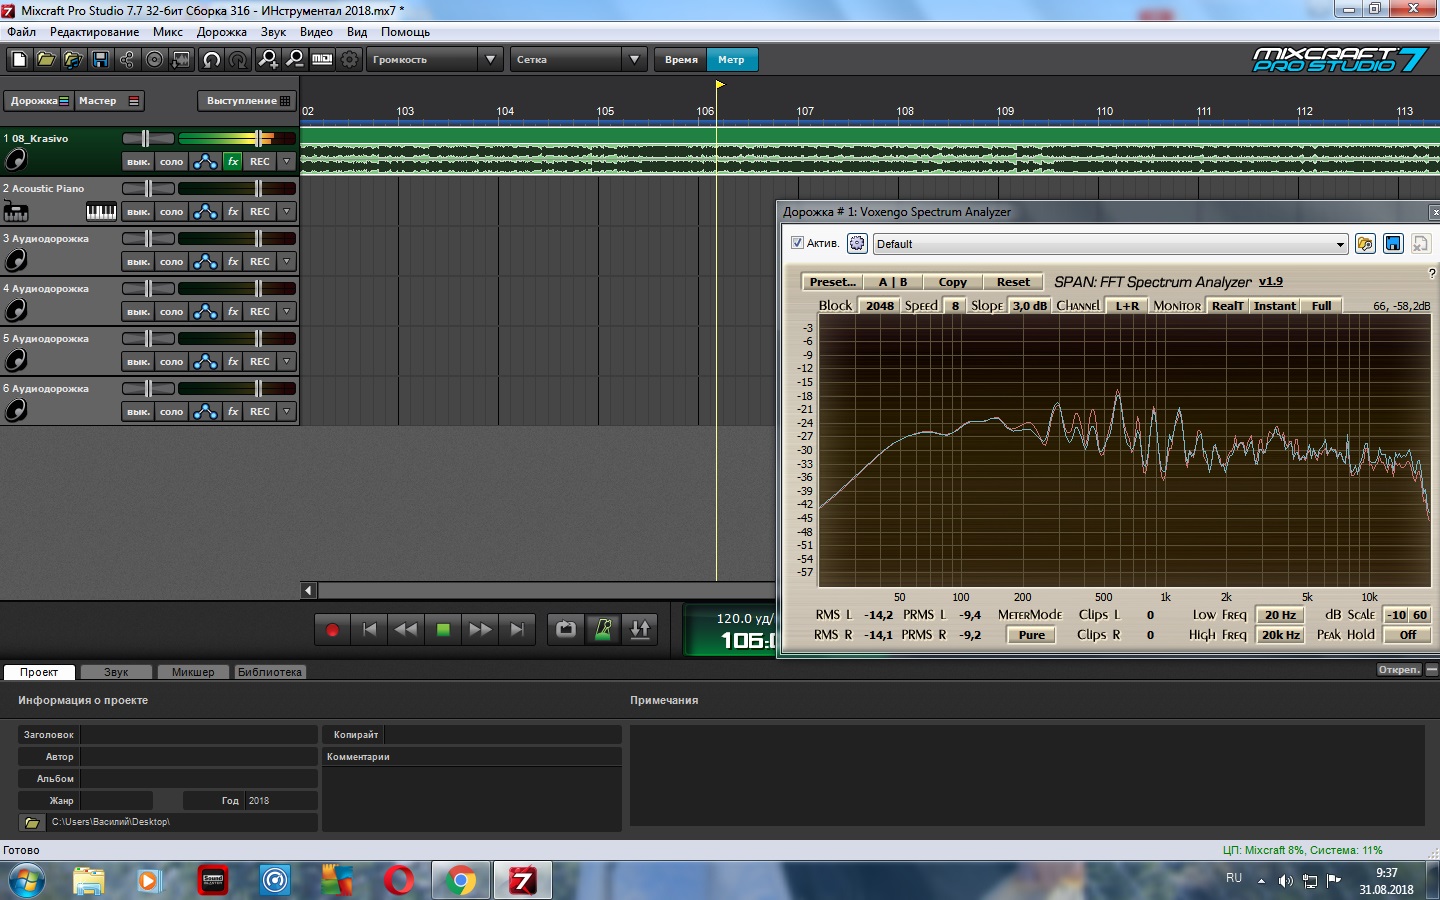Viewport: 1440px width, 900px height.
Task: Toggle the metronome icon in transport bar
Action: (x=603, y=629)
